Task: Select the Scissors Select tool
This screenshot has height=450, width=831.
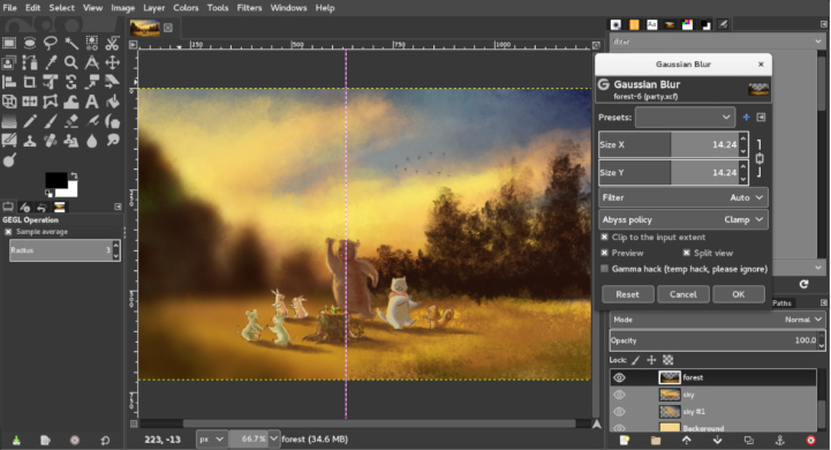Action: point(112,43)
